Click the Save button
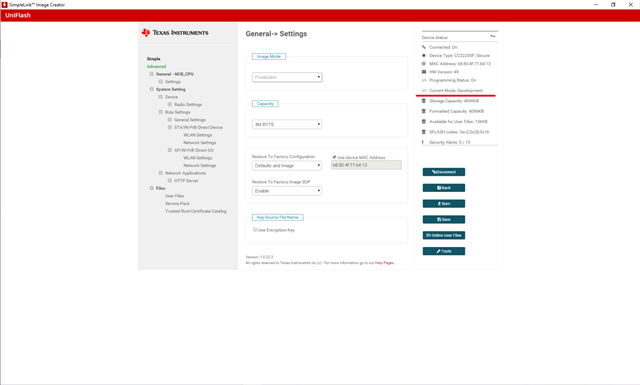Image resolution: width=640 pixels, height=385 pixels. 444,220
